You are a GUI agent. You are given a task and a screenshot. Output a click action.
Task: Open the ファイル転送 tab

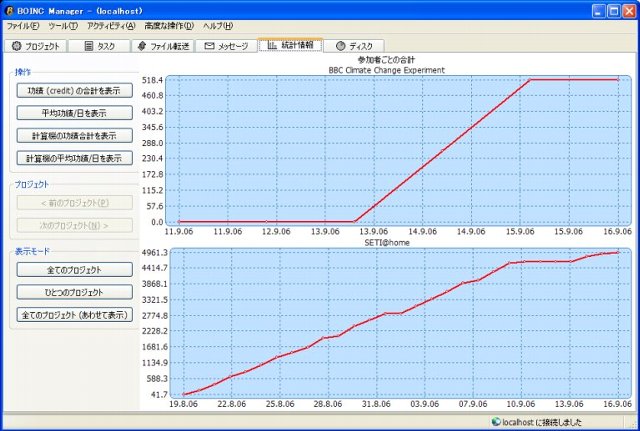point(164,46)
